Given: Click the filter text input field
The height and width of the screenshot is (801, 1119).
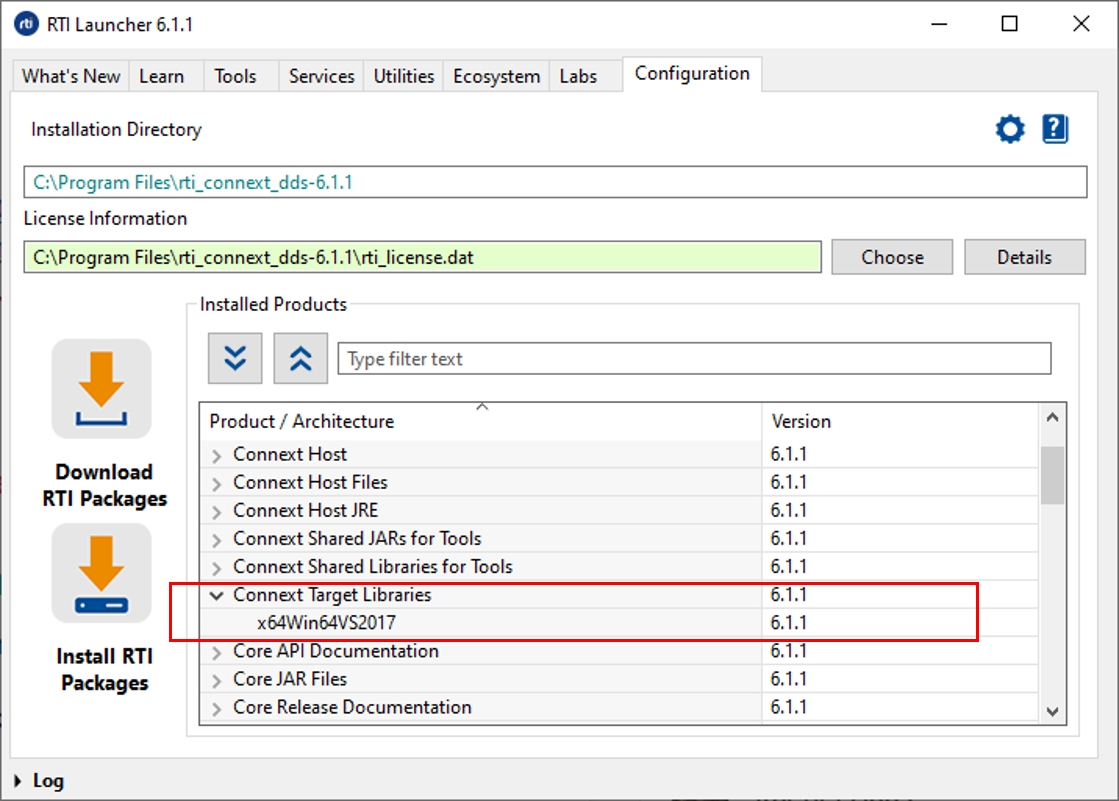Looking at the screenshot, I should pos(694,359).
